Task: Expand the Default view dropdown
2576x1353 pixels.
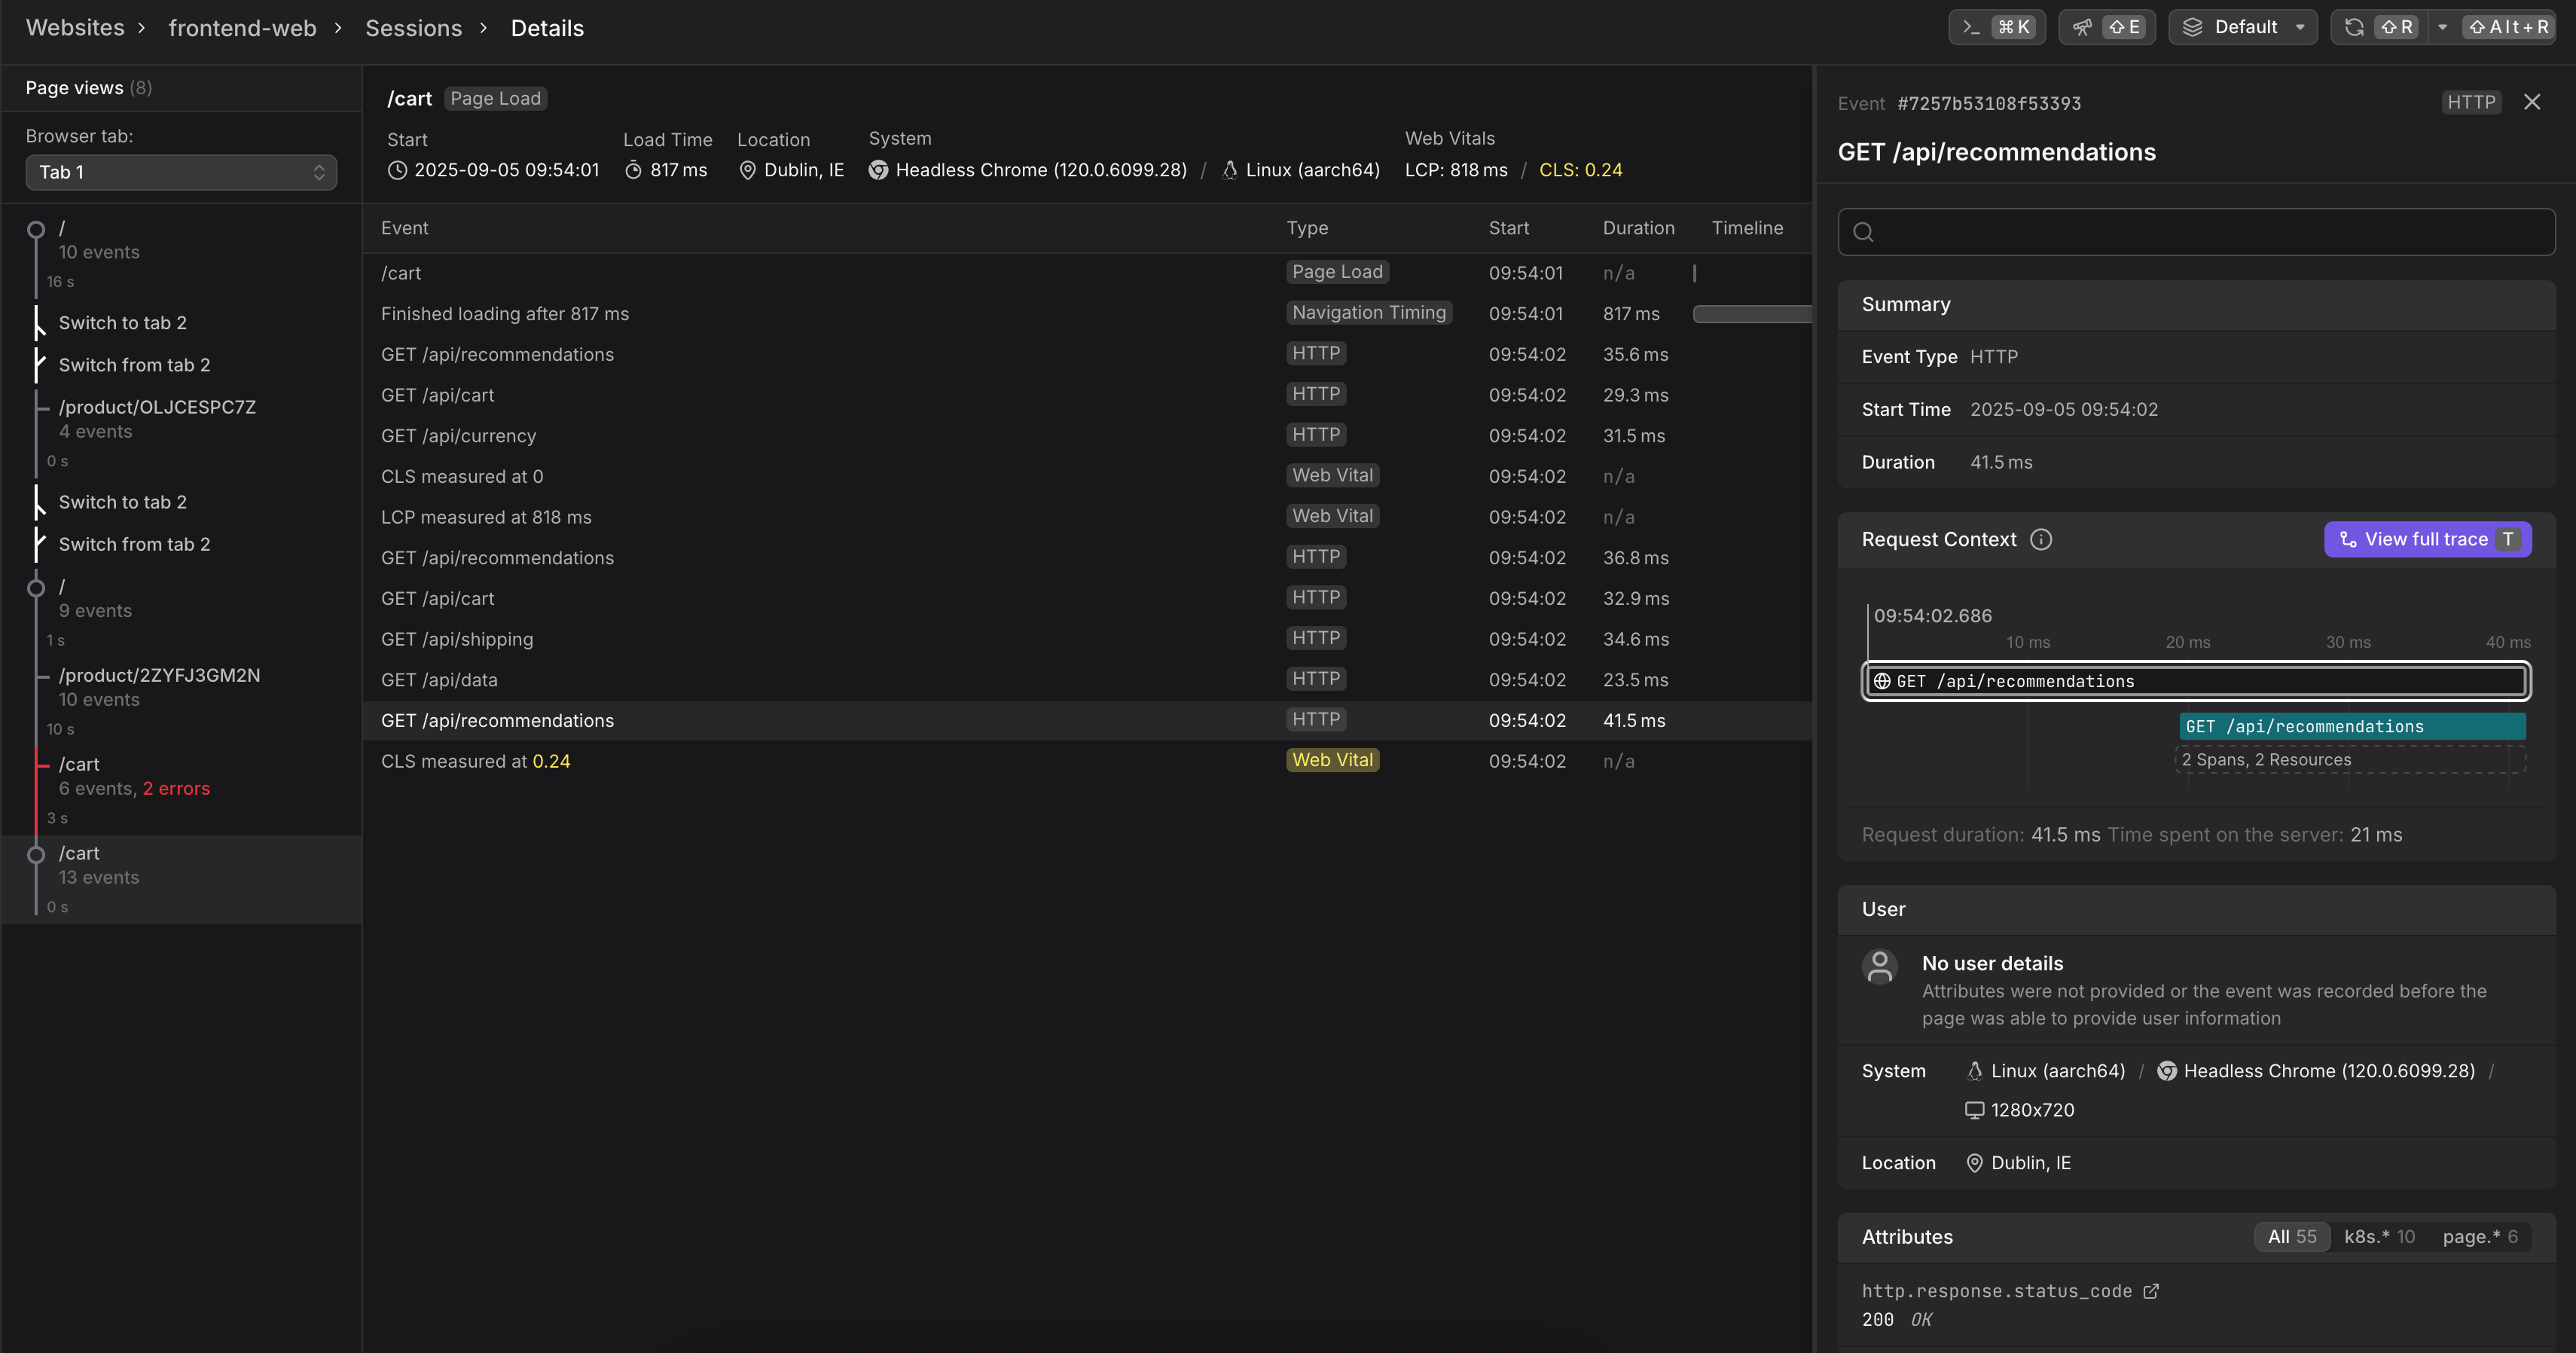Action: tap(2300, 27)
